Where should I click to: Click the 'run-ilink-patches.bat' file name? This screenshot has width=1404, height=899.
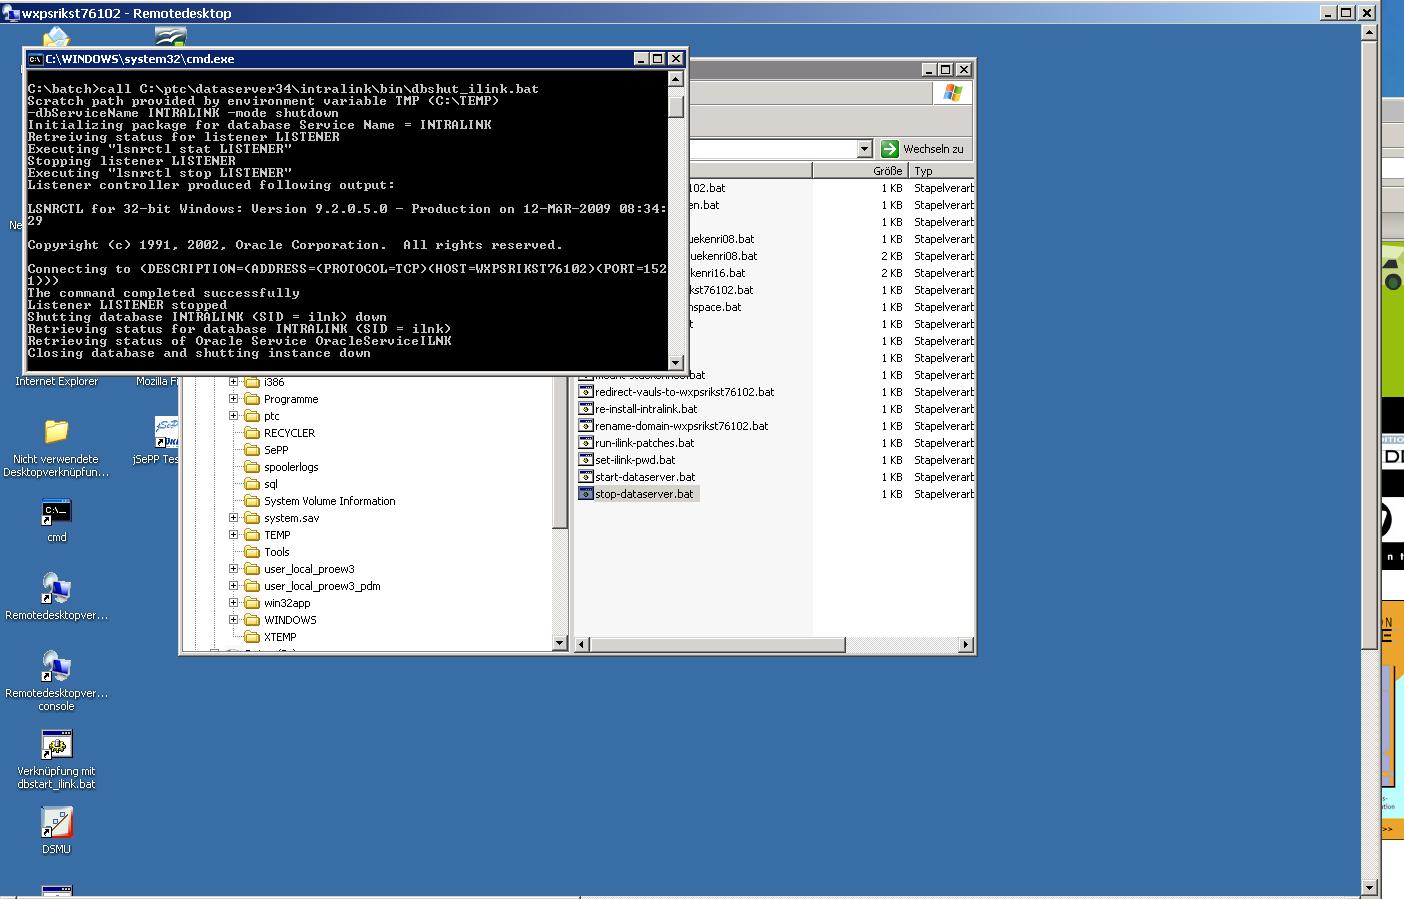coord(645,443)
